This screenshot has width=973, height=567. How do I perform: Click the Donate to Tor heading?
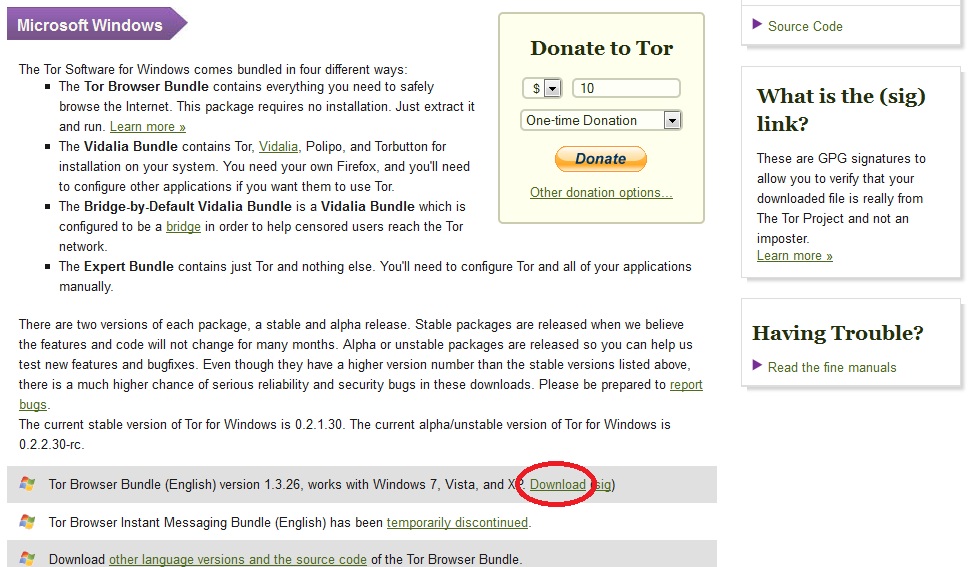pyautogui.click(x=601, y=48)
